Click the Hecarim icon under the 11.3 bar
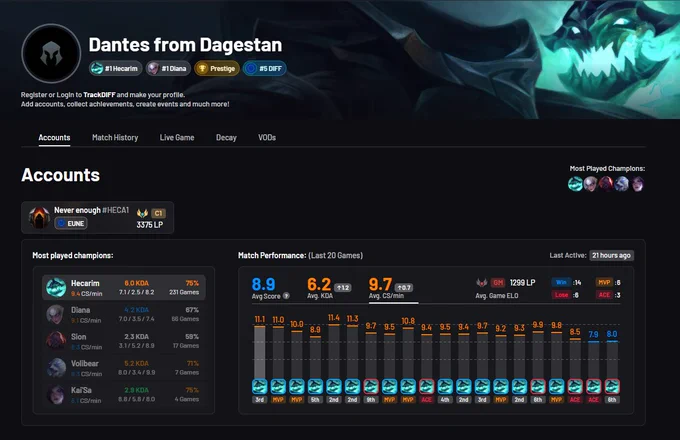Viewport: 680px width, 440px height. click(x=352, y=386)
